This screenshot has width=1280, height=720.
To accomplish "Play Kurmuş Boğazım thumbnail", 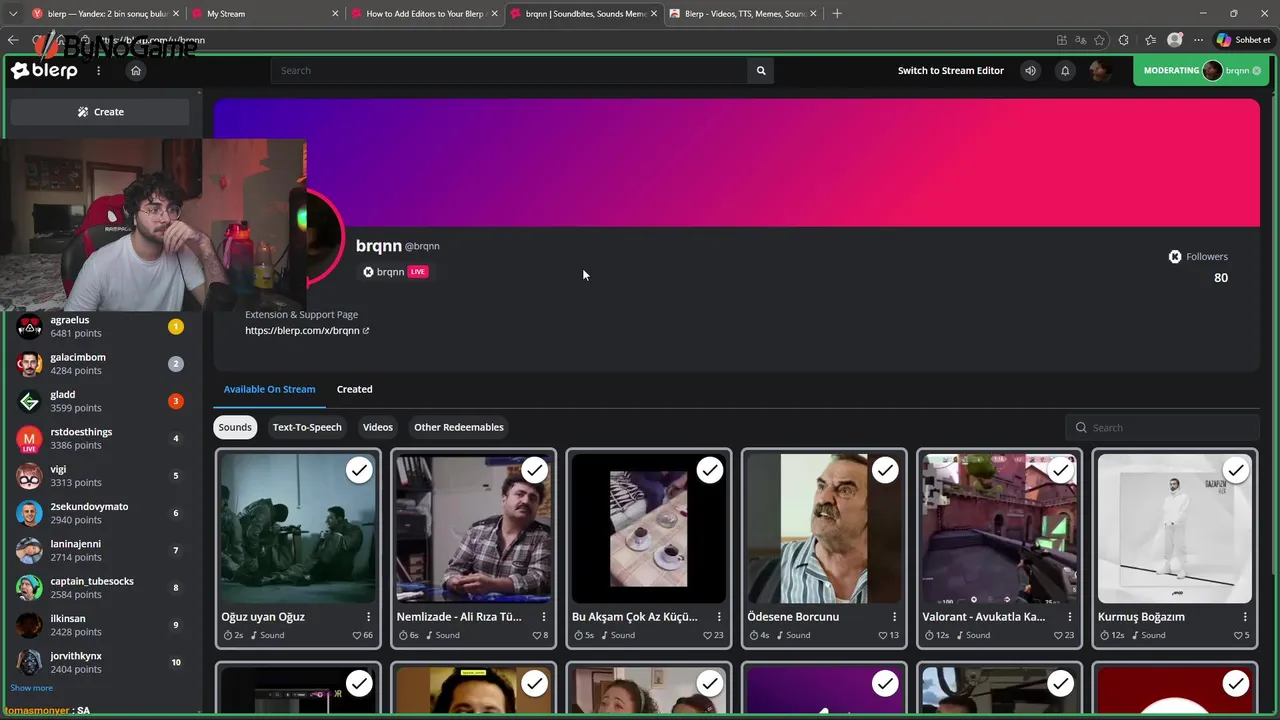I will click(1175, 528).
